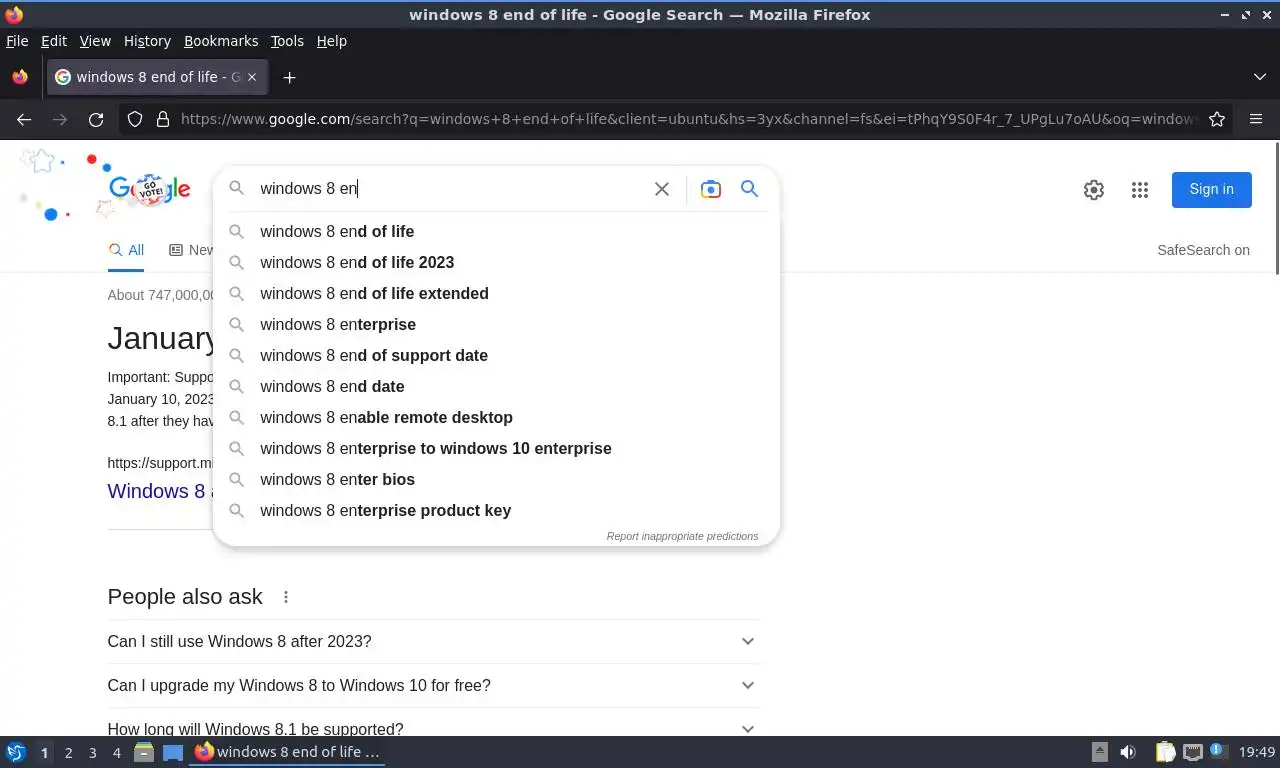This screenshot has height=768, width=1280.
Task: Click the volume icon in system tray
Action: (x=1128, y=752)
